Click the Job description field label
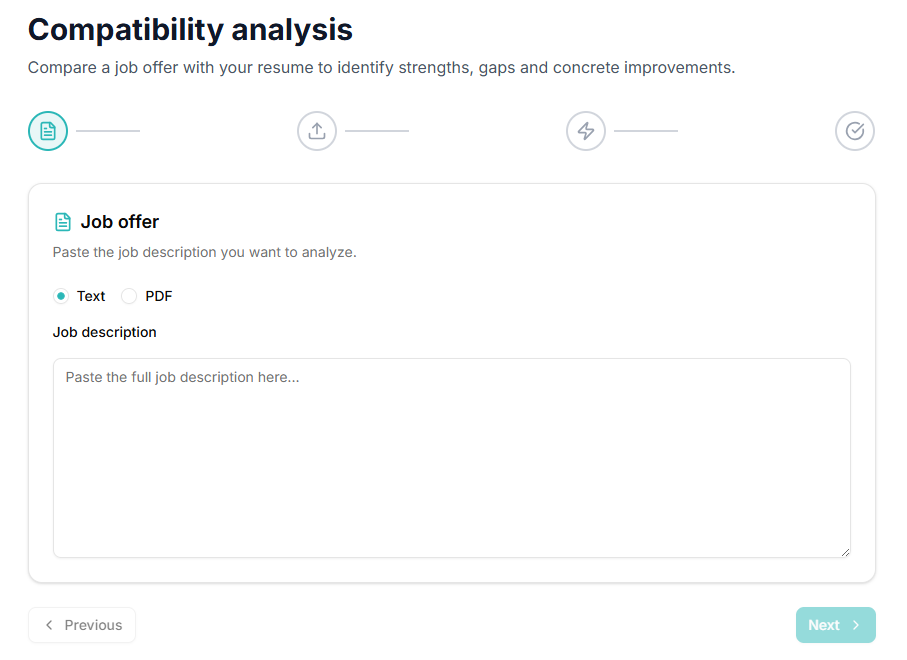Screen dimensions: 907x660 [x=105, y=332]
